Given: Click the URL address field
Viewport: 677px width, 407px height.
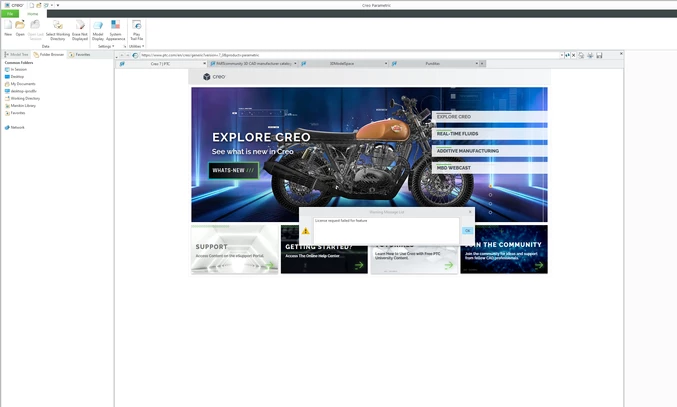Looking at the screenshot, I should (350, 55).
